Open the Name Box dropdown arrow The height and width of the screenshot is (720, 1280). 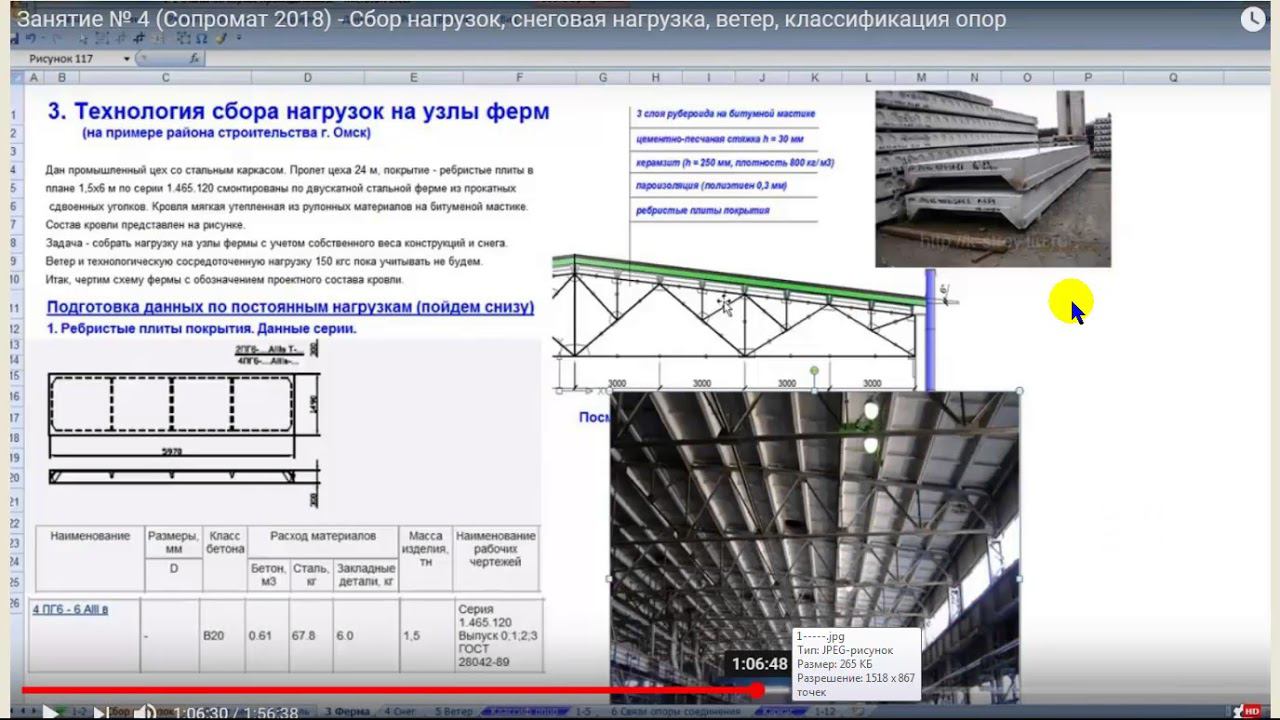[x=127, y=59]
